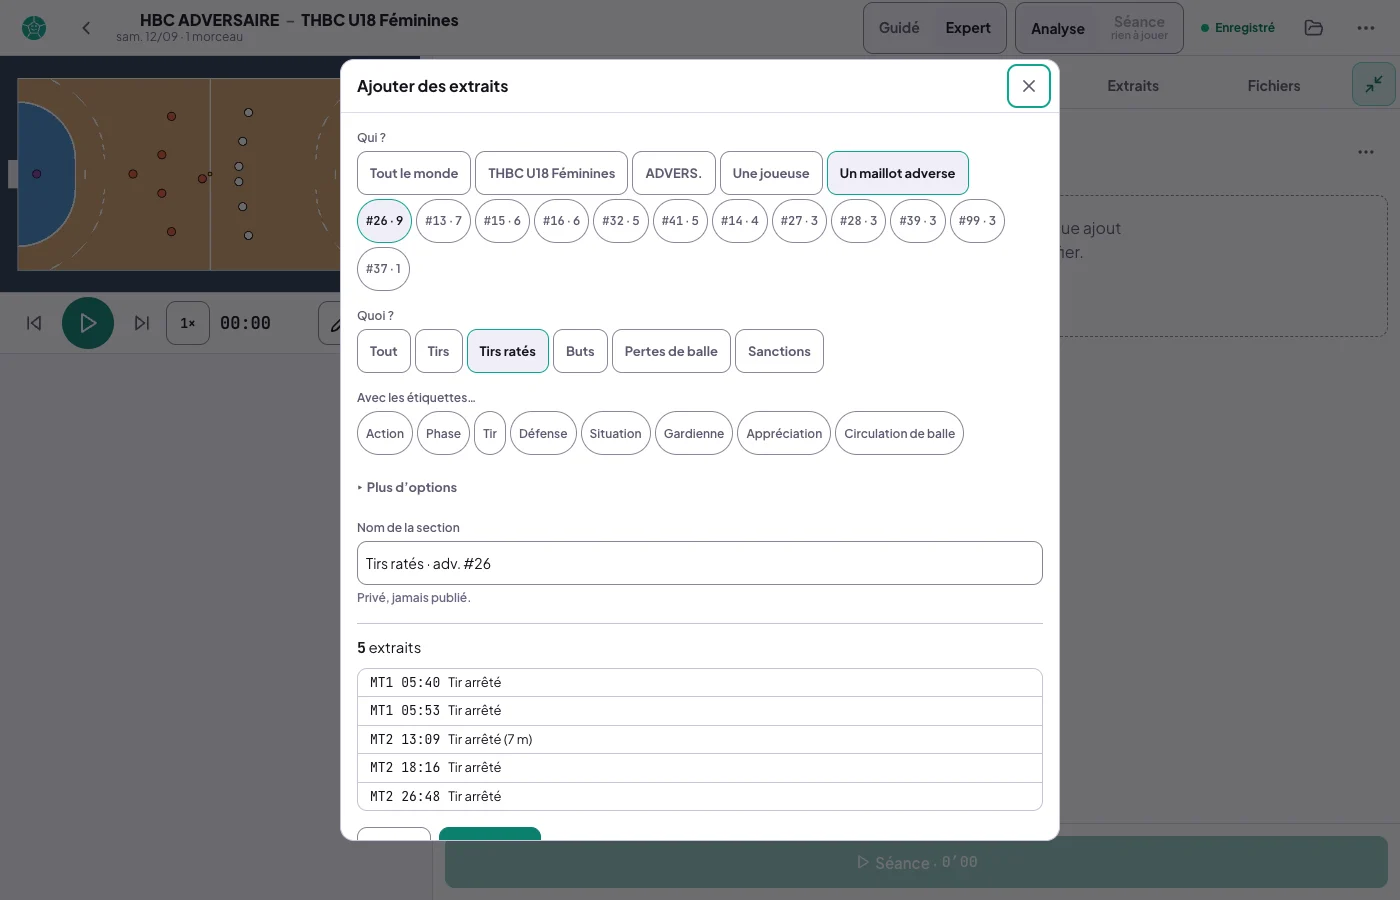Edit the Nom de la section field
Image resolution: width=1400 pixels, height=900 pixels.
tap(700, 563)
